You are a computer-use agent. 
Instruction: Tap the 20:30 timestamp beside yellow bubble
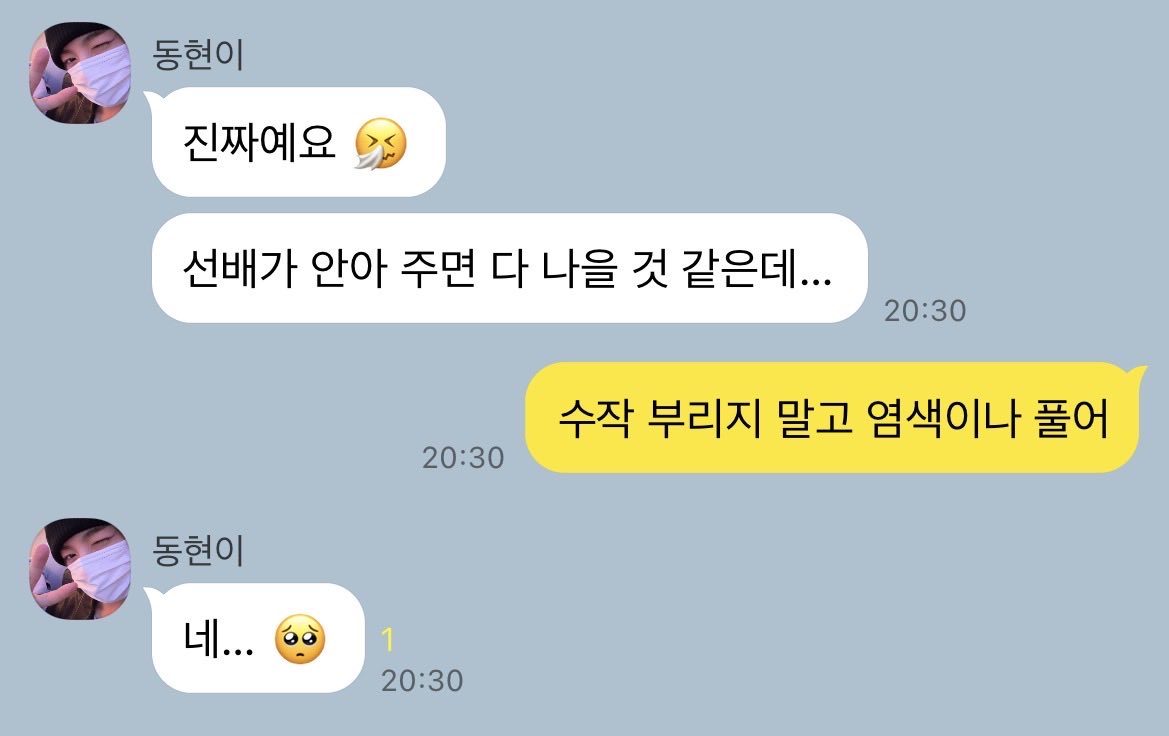click(x=463, y=458)
